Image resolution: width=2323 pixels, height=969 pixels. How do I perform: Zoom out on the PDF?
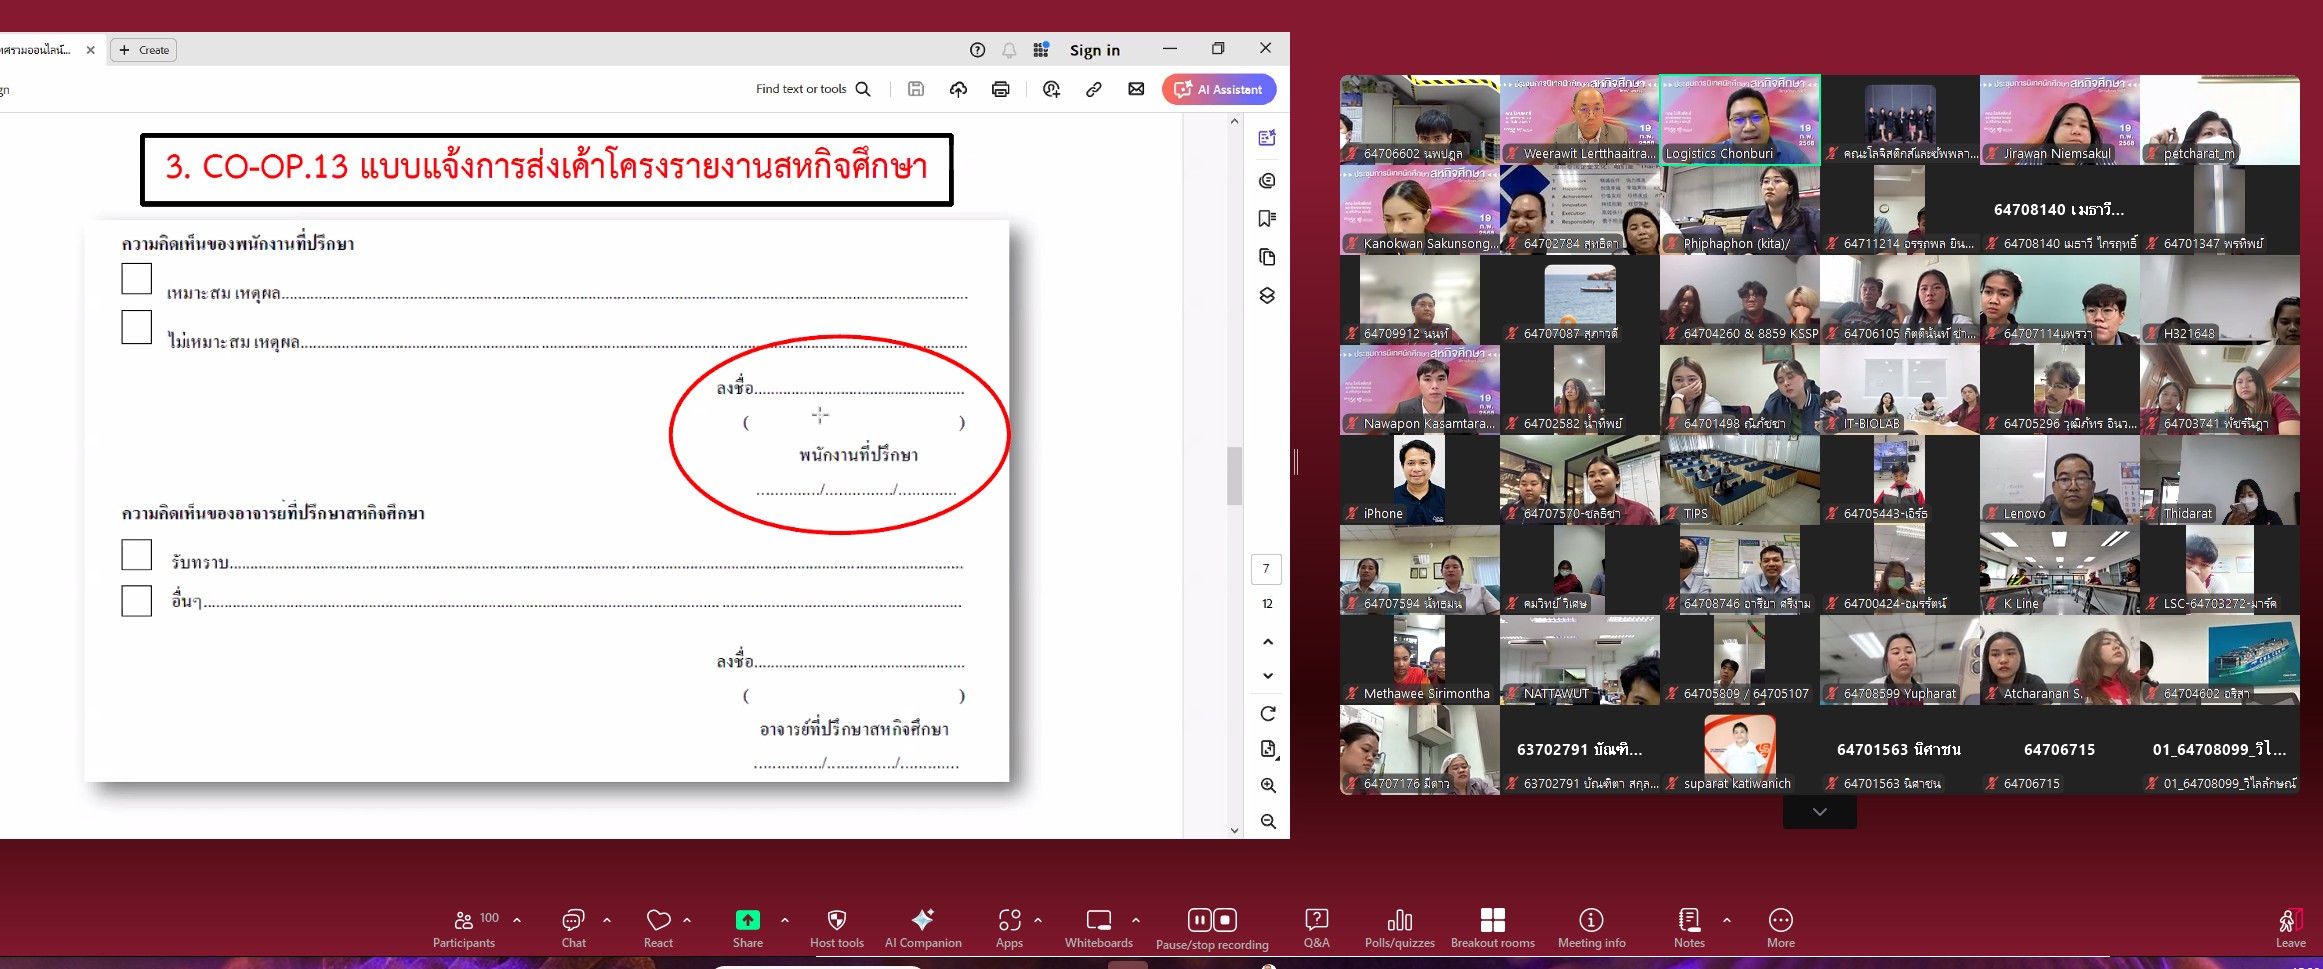tap(1268, 822)
